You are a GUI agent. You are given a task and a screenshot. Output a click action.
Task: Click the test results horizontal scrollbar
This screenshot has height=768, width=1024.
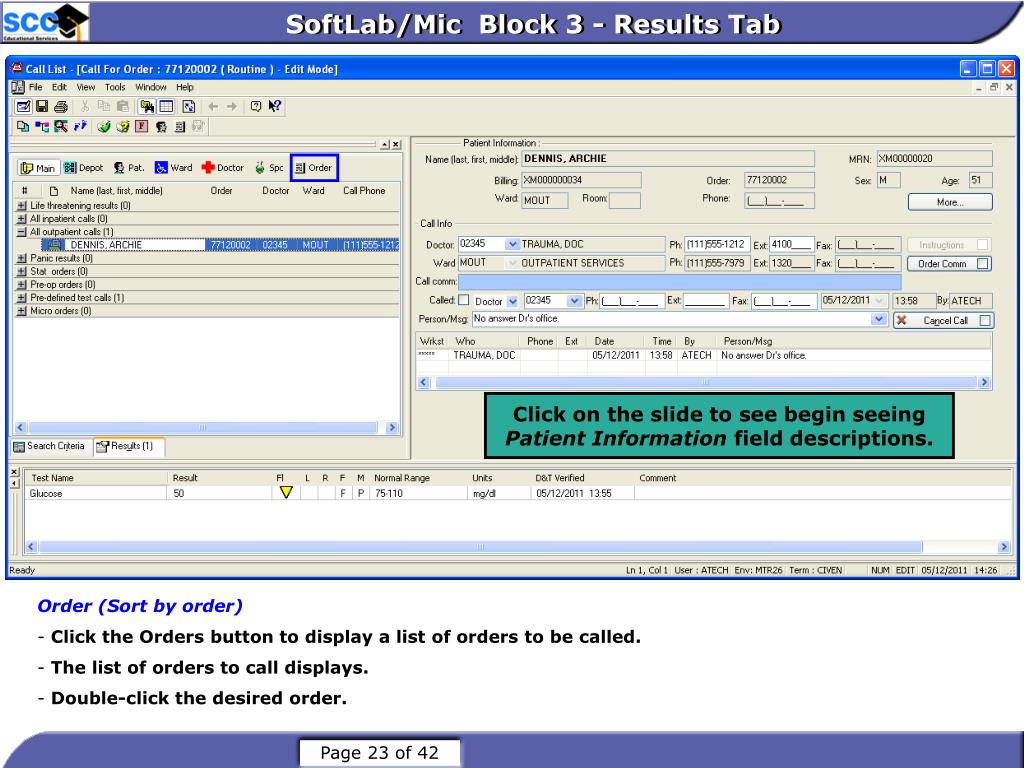(517, 547)
